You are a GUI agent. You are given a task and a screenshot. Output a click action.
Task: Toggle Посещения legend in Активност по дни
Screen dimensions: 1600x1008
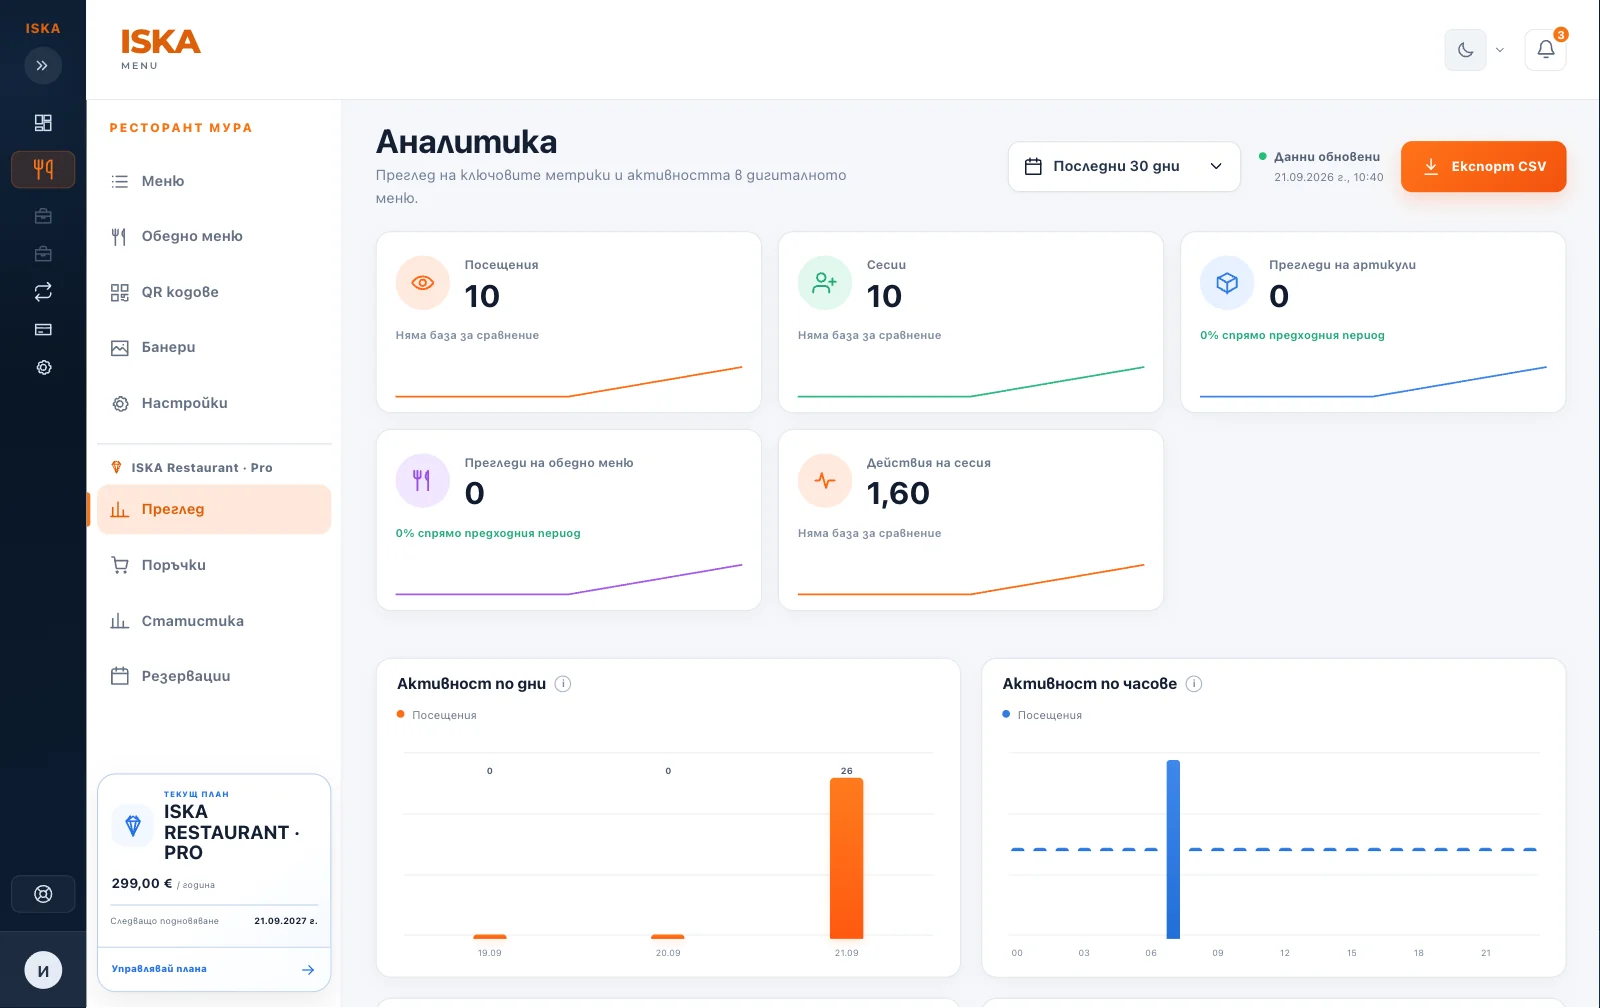(437, 715)
